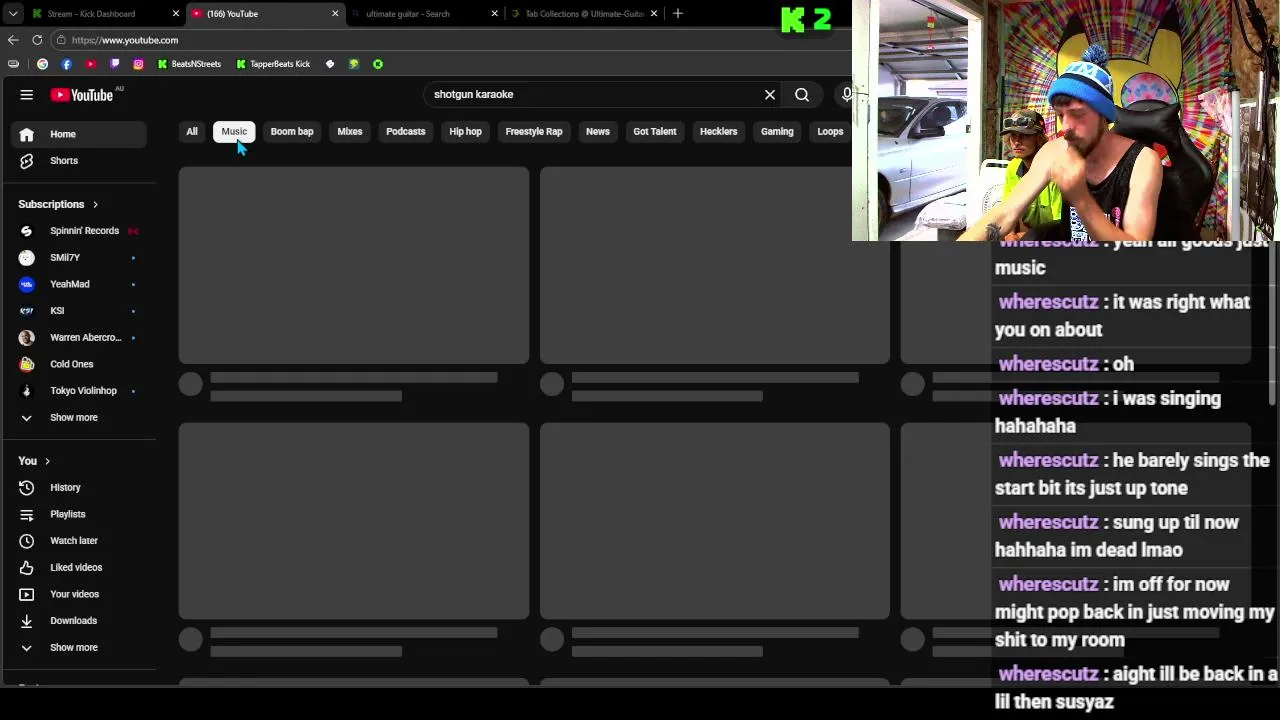Screen dimensions: 1280x720
Task: Open Shorts in the sidebar
Action: (78, 161)
